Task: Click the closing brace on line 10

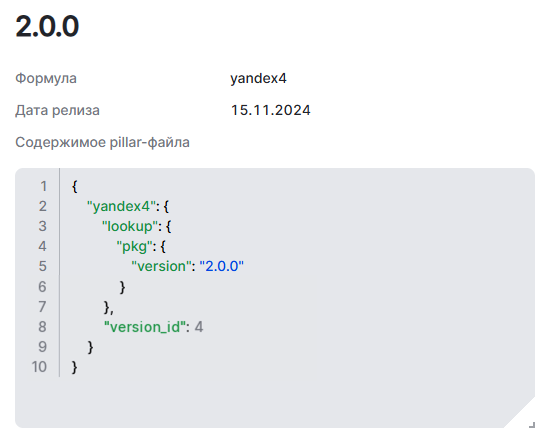Action: point(74,367)
